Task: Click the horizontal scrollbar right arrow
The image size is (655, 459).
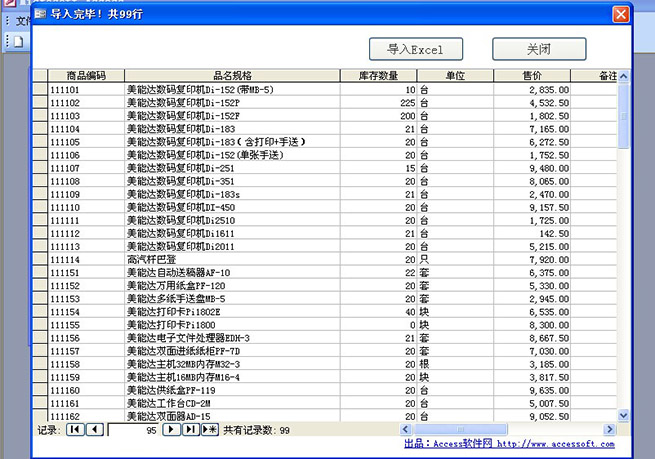Action: [x=609, y=429]
